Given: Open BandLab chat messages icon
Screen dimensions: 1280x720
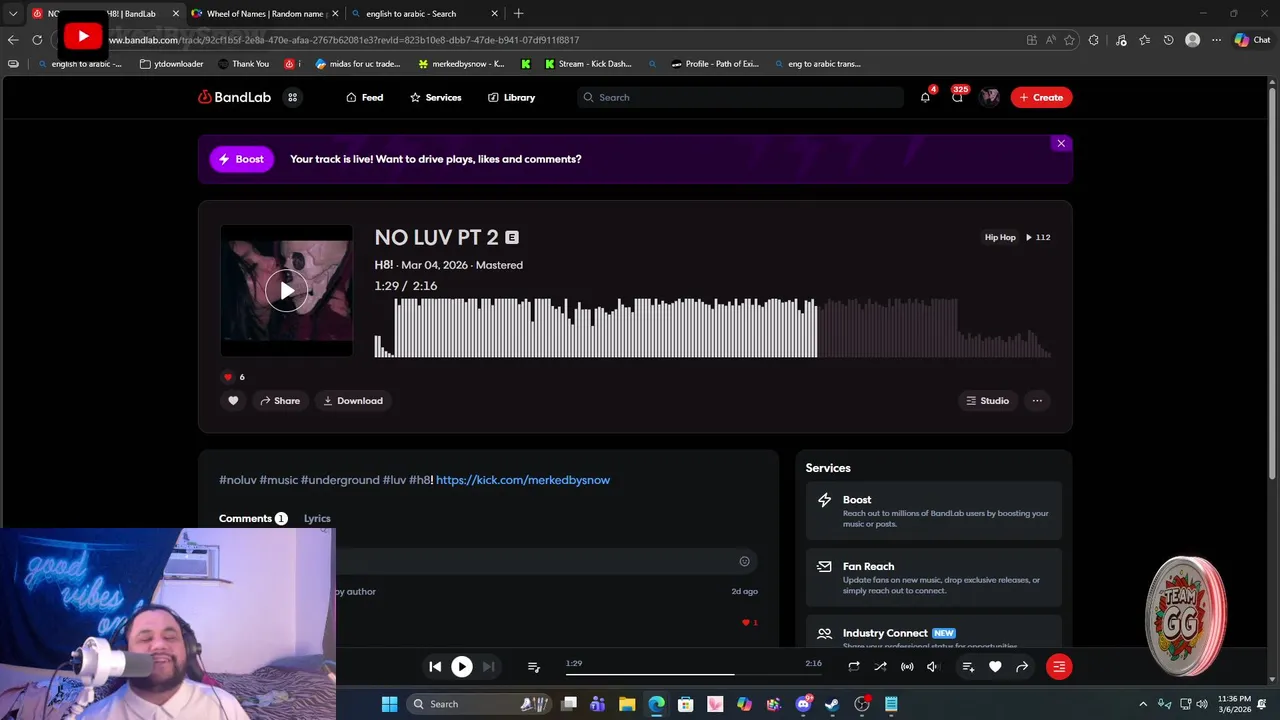Looking at the screenshot, I should [x=957, y=97].
